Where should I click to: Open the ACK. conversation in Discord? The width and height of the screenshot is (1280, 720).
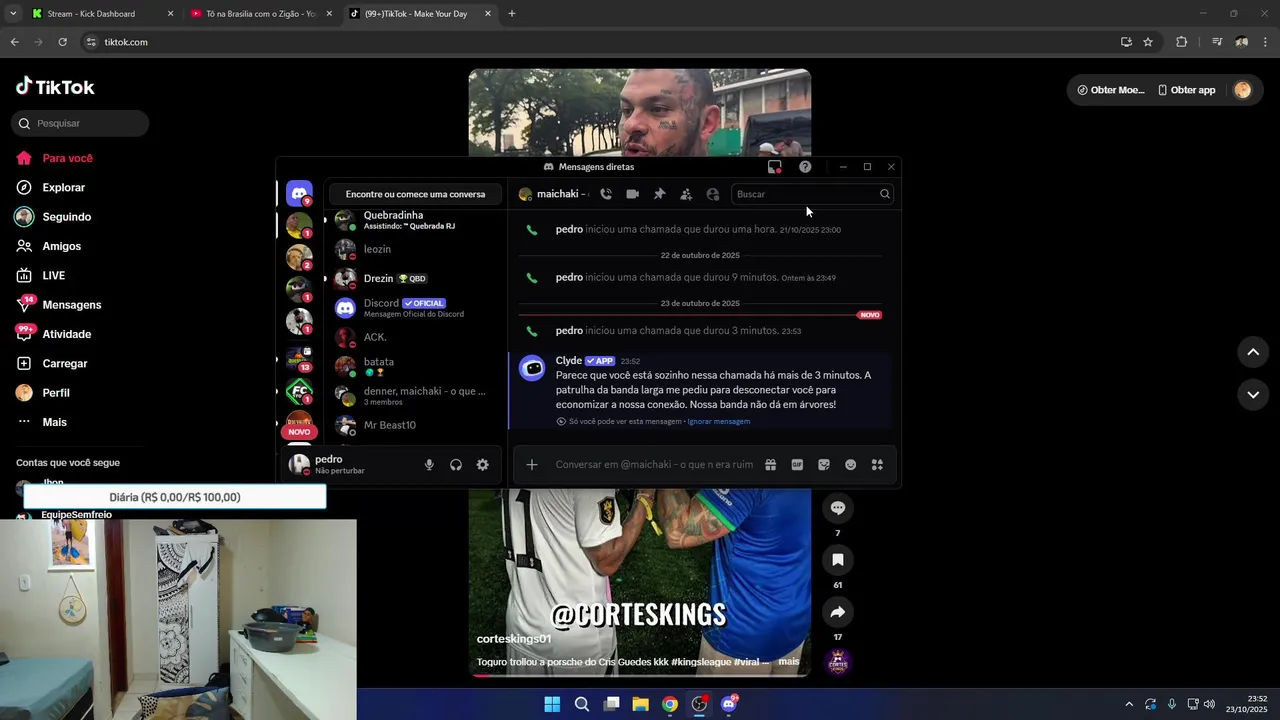(415, 337)
